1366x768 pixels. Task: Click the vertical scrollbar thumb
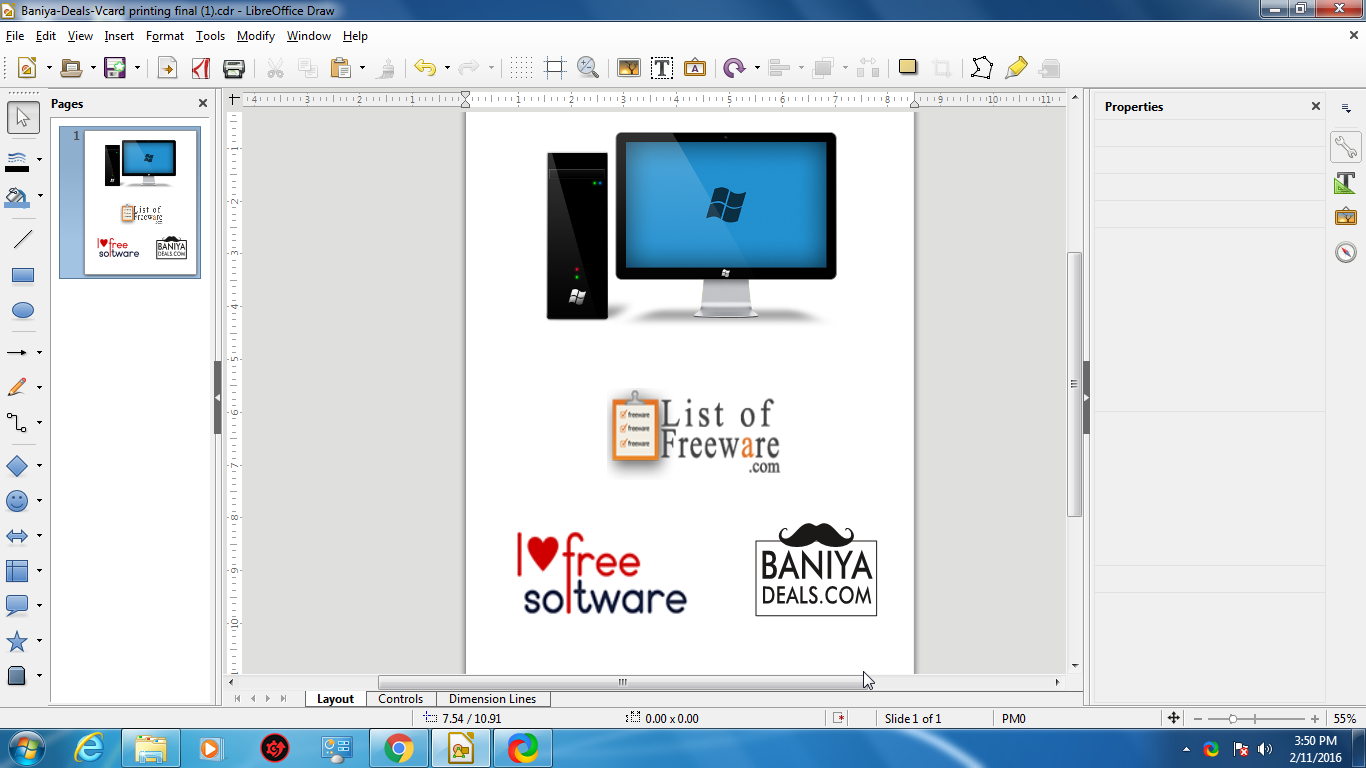(x=1075, y=384)
